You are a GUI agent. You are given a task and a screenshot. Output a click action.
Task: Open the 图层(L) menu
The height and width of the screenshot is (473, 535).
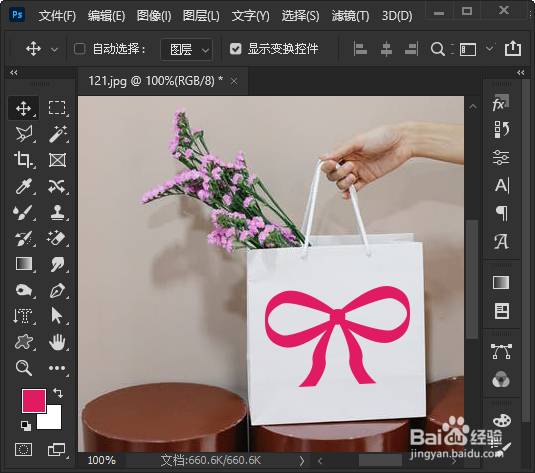201,16
